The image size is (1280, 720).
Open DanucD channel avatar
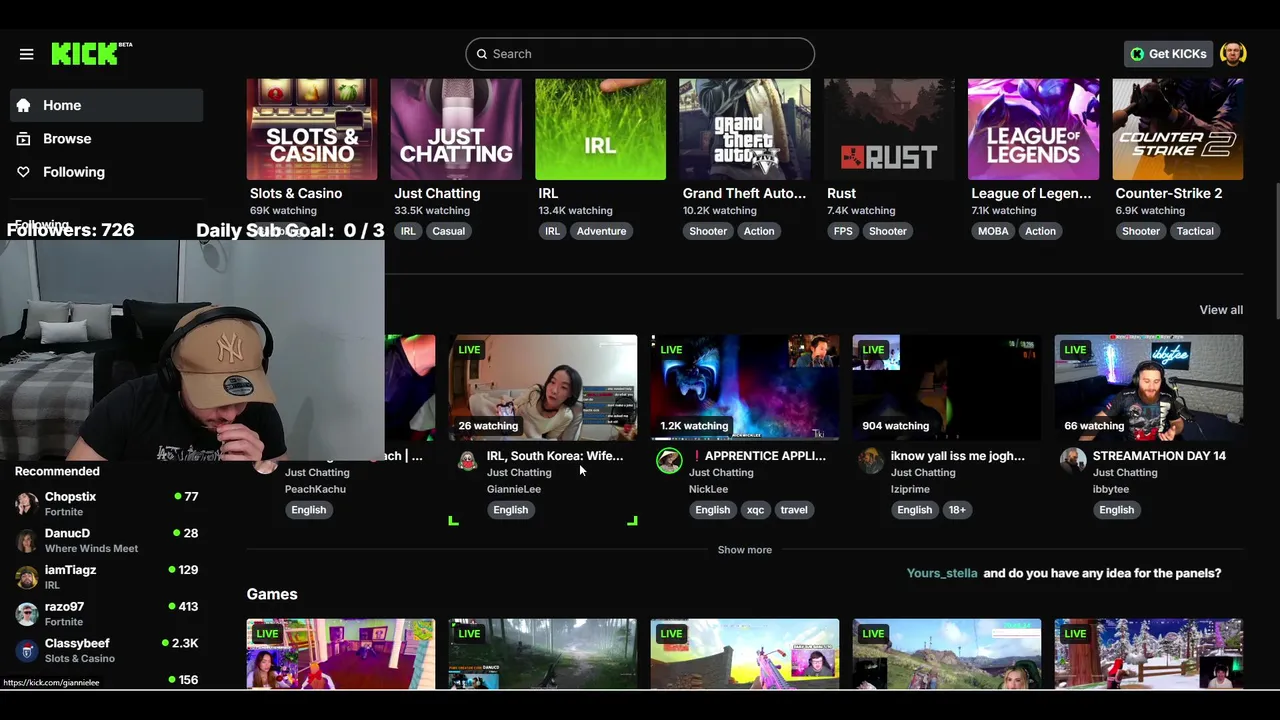(x=27, y=541)
